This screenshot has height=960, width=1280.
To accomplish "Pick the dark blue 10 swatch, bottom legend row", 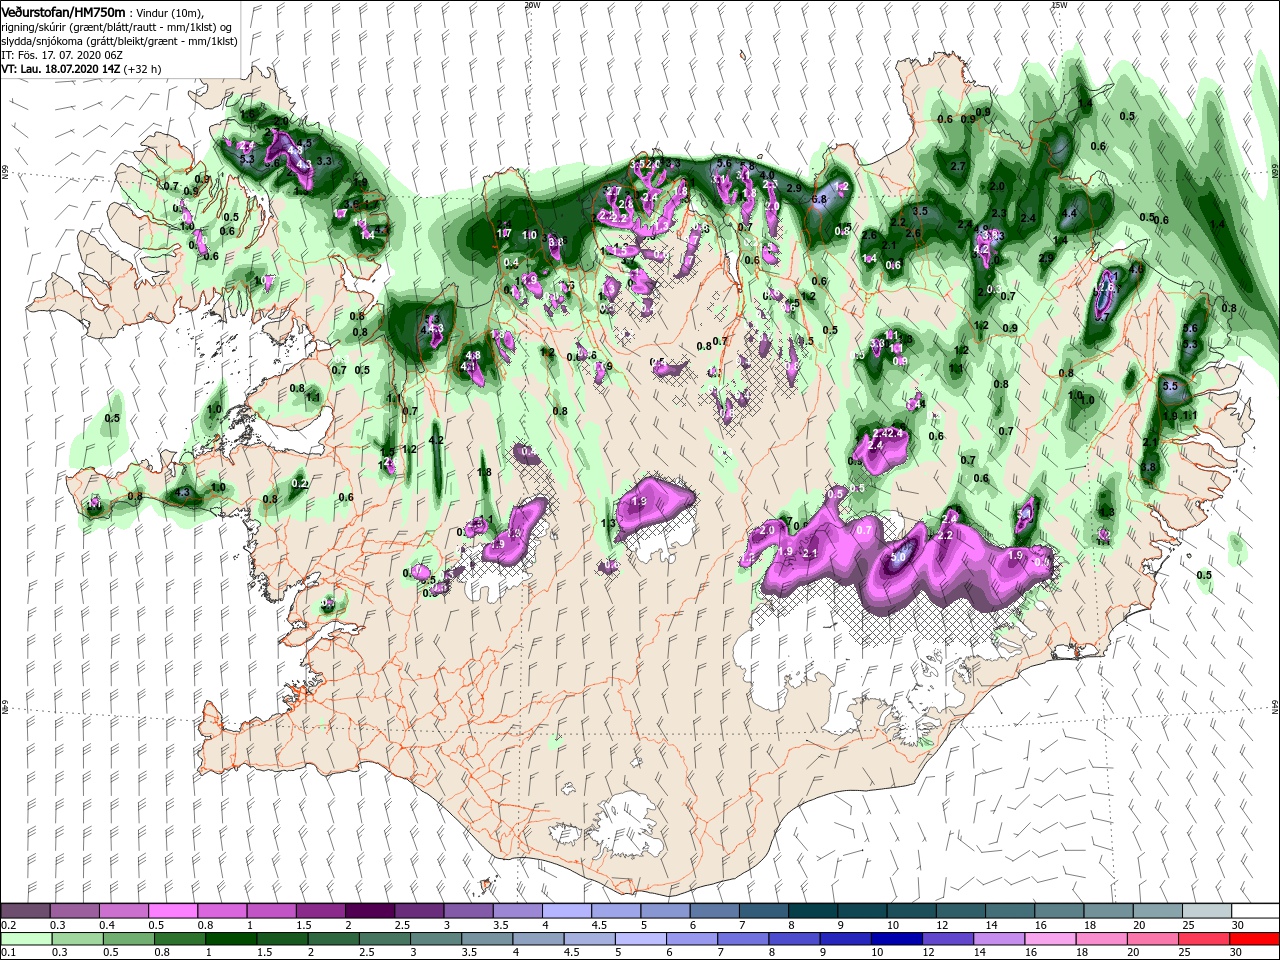I will [896, 939].
